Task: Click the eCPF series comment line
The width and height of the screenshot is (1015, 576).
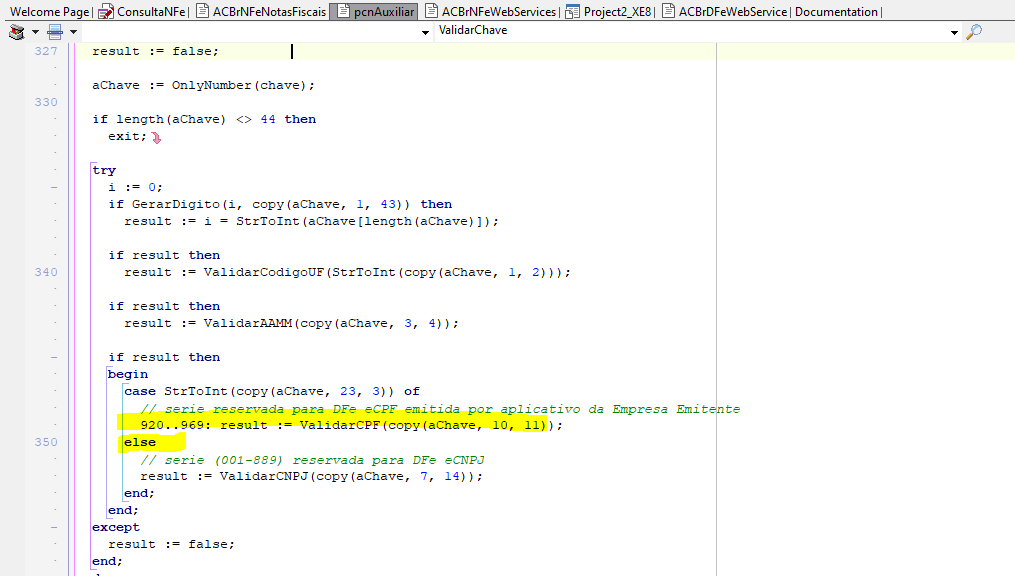Action: pos(440,409)
